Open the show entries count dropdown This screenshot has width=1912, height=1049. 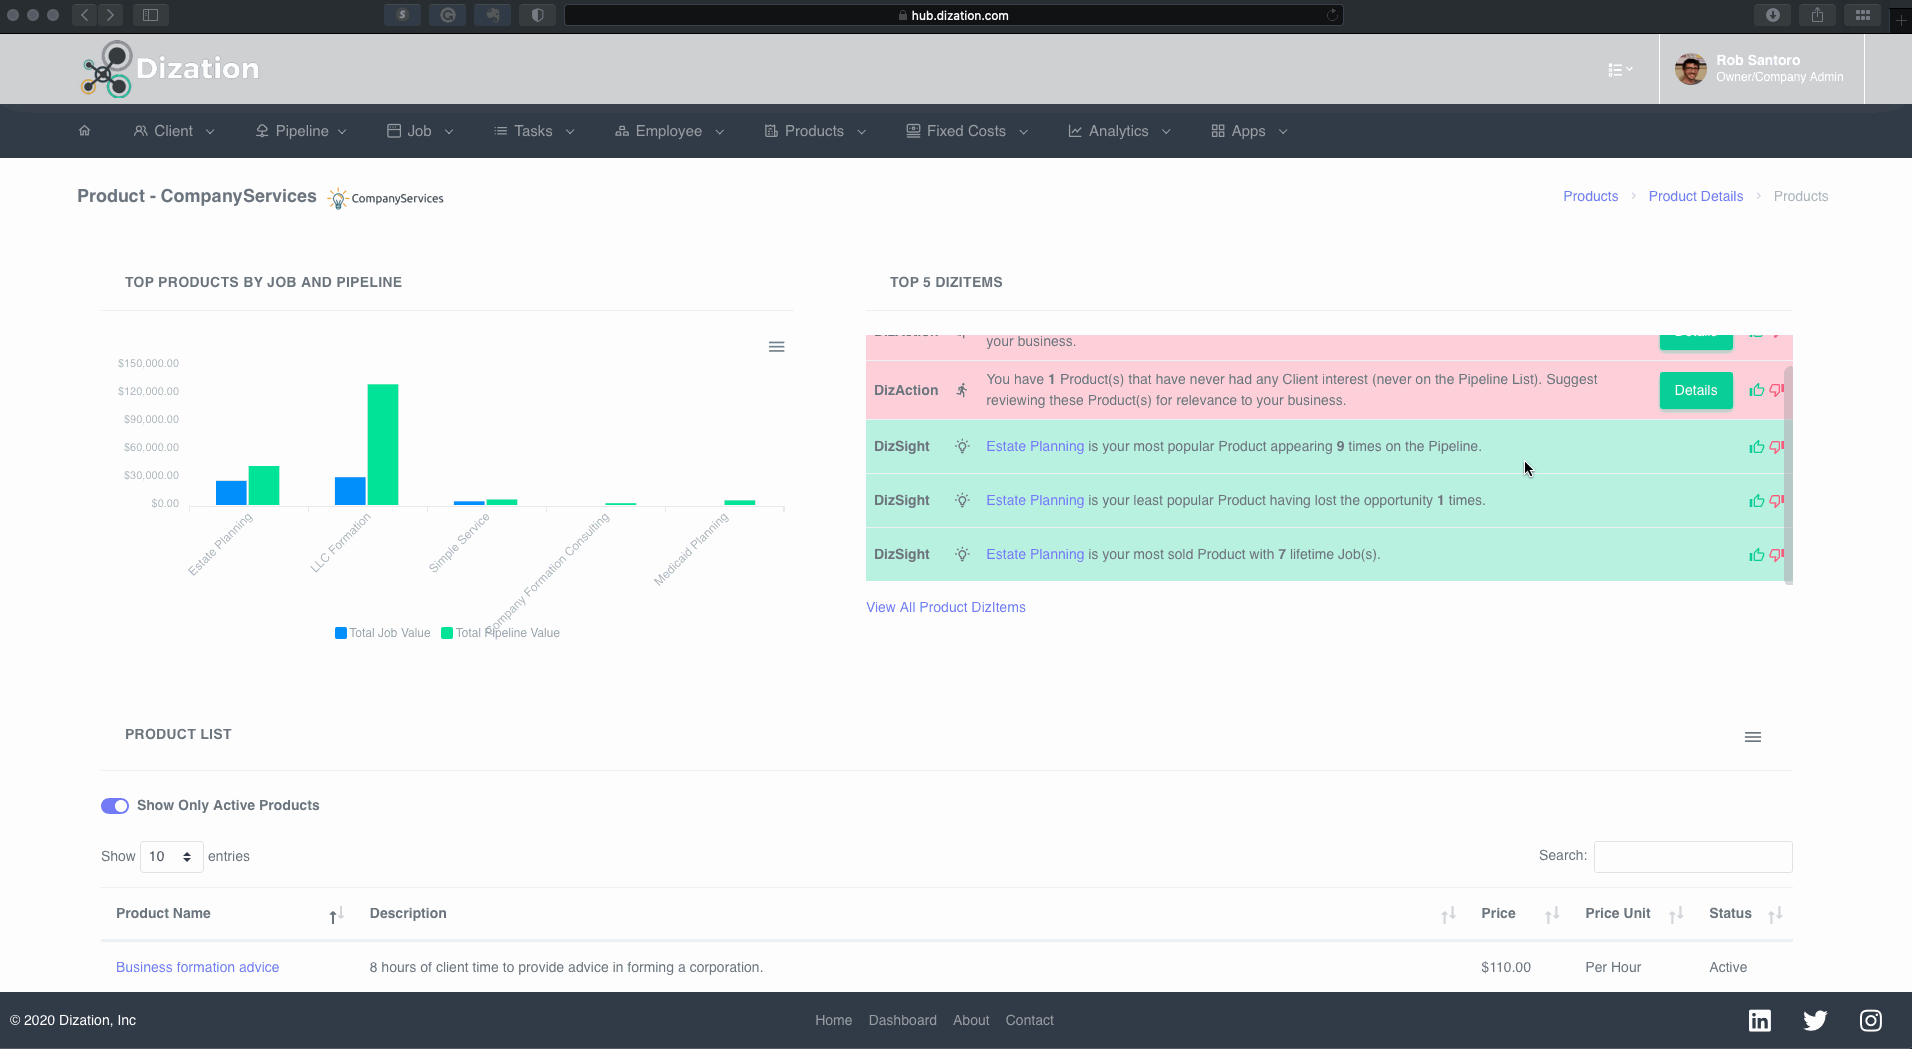pos(171,857)
